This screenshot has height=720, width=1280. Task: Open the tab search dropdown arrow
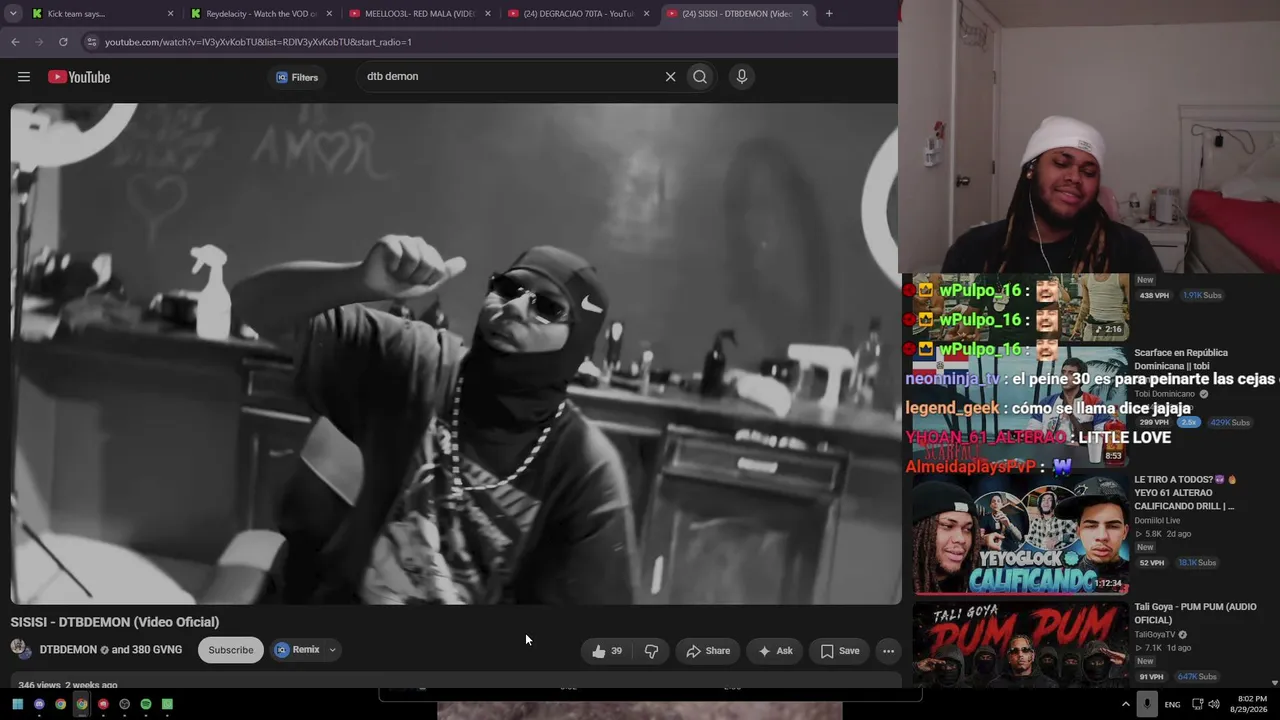point(13,14)
